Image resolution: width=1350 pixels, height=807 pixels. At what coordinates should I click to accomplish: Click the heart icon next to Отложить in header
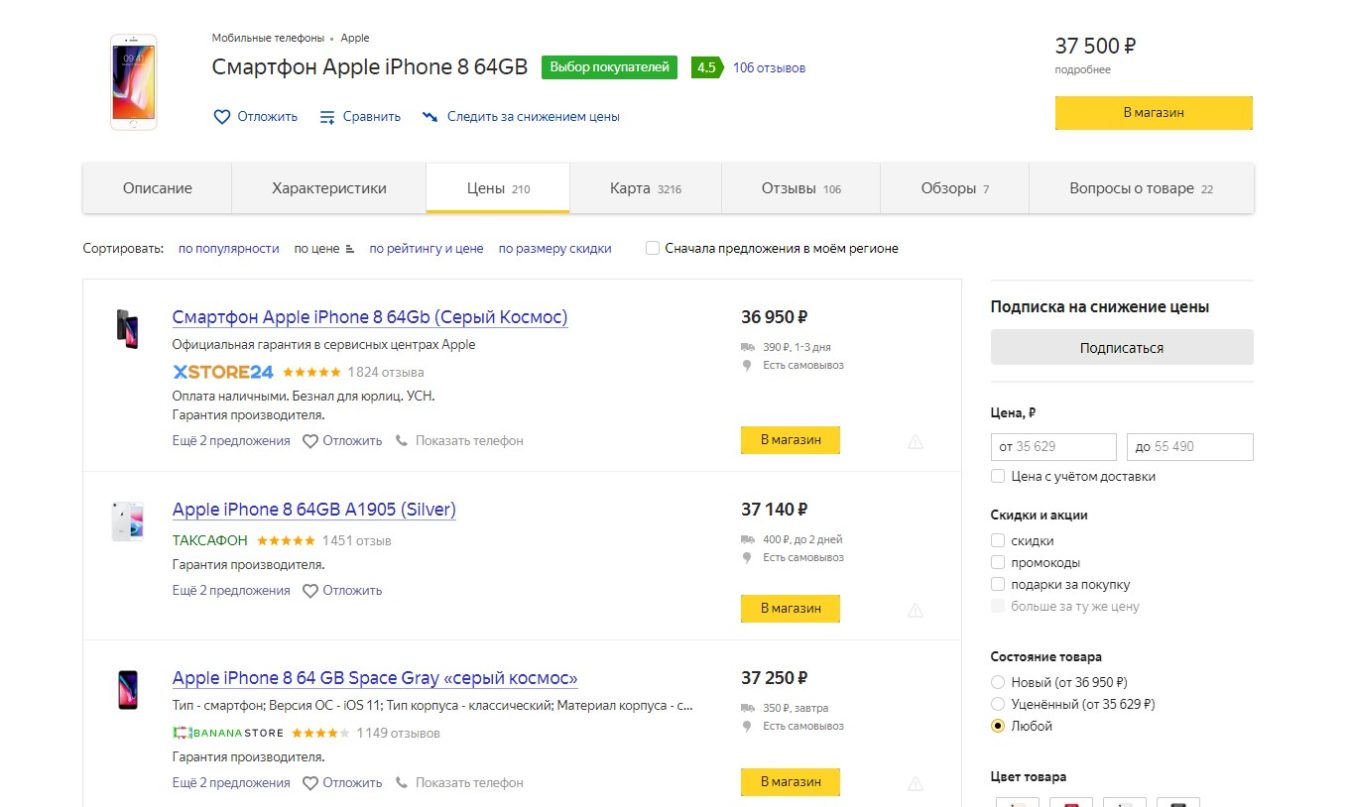click(222, 117)
